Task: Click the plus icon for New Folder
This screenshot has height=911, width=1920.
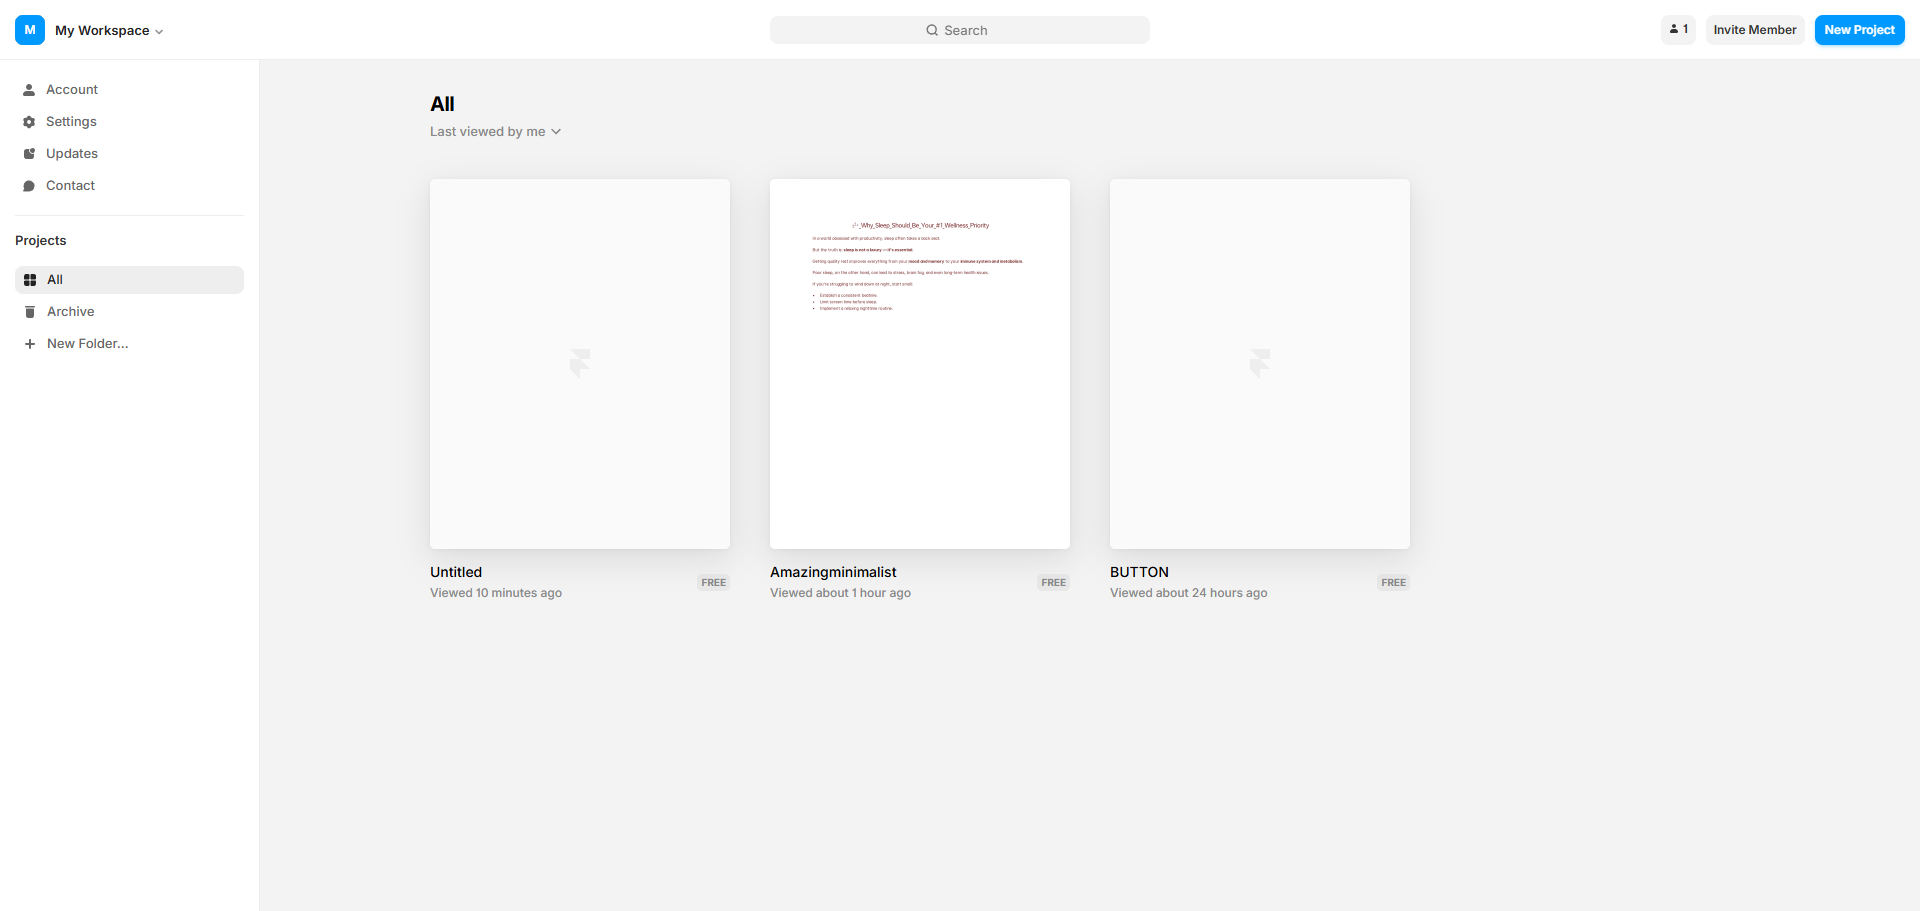Action: click(30, 344)
